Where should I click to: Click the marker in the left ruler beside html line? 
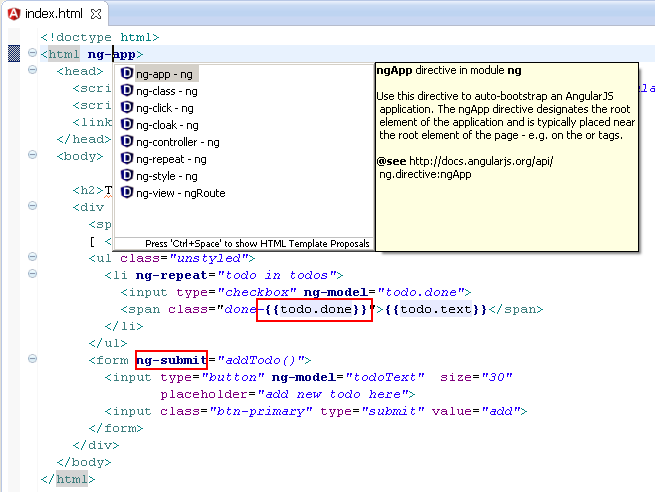coord(14,53)
